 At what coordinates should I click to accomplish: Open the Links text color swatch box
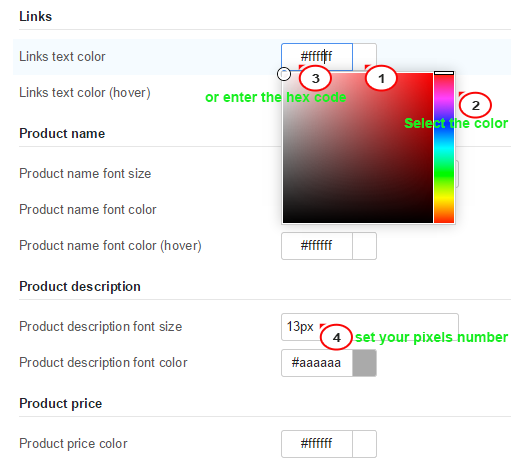click(364, 57)
